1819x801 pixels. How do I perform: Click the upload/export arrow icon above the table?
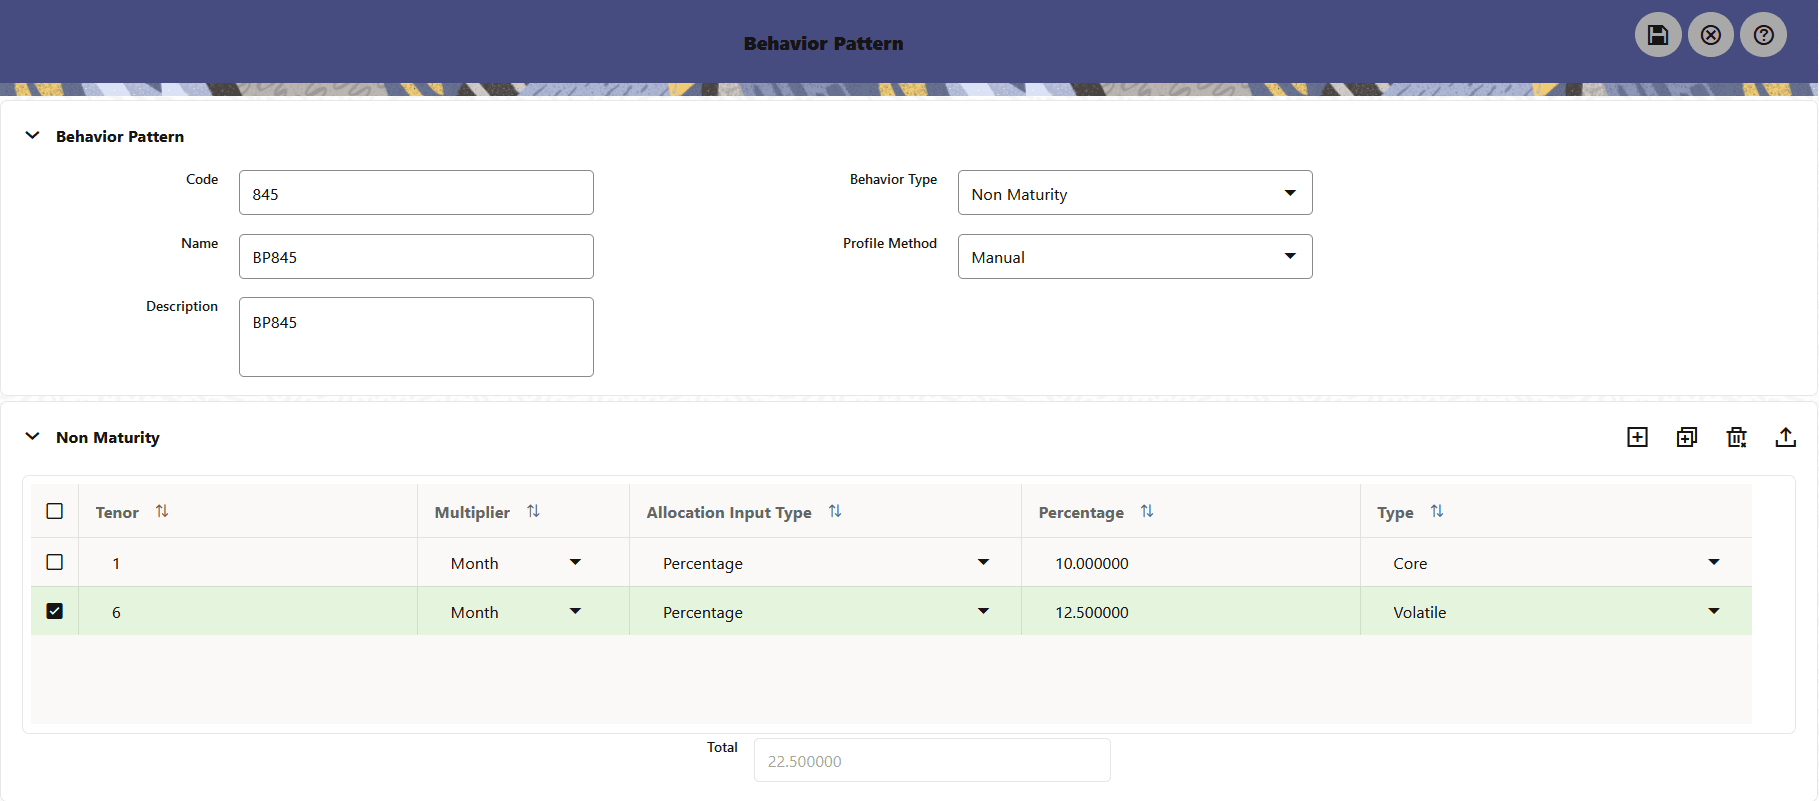pos(1786,437)
